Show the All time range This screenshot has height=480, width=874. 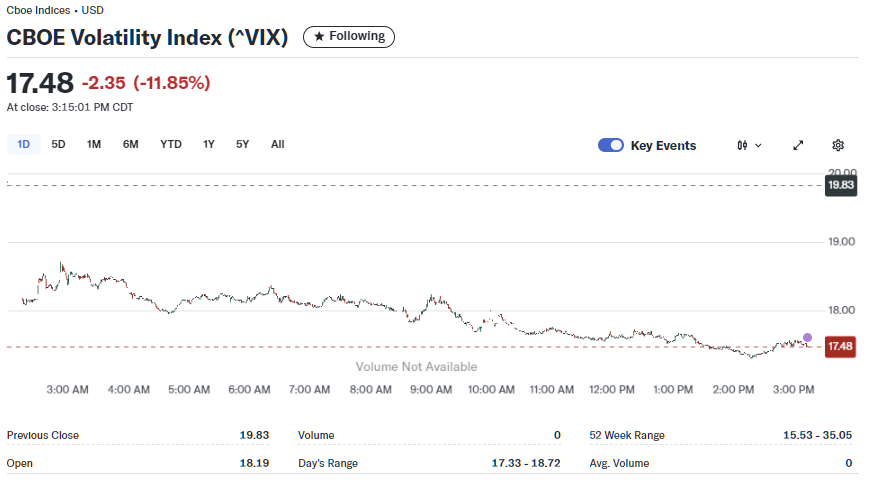coord(278,144)
